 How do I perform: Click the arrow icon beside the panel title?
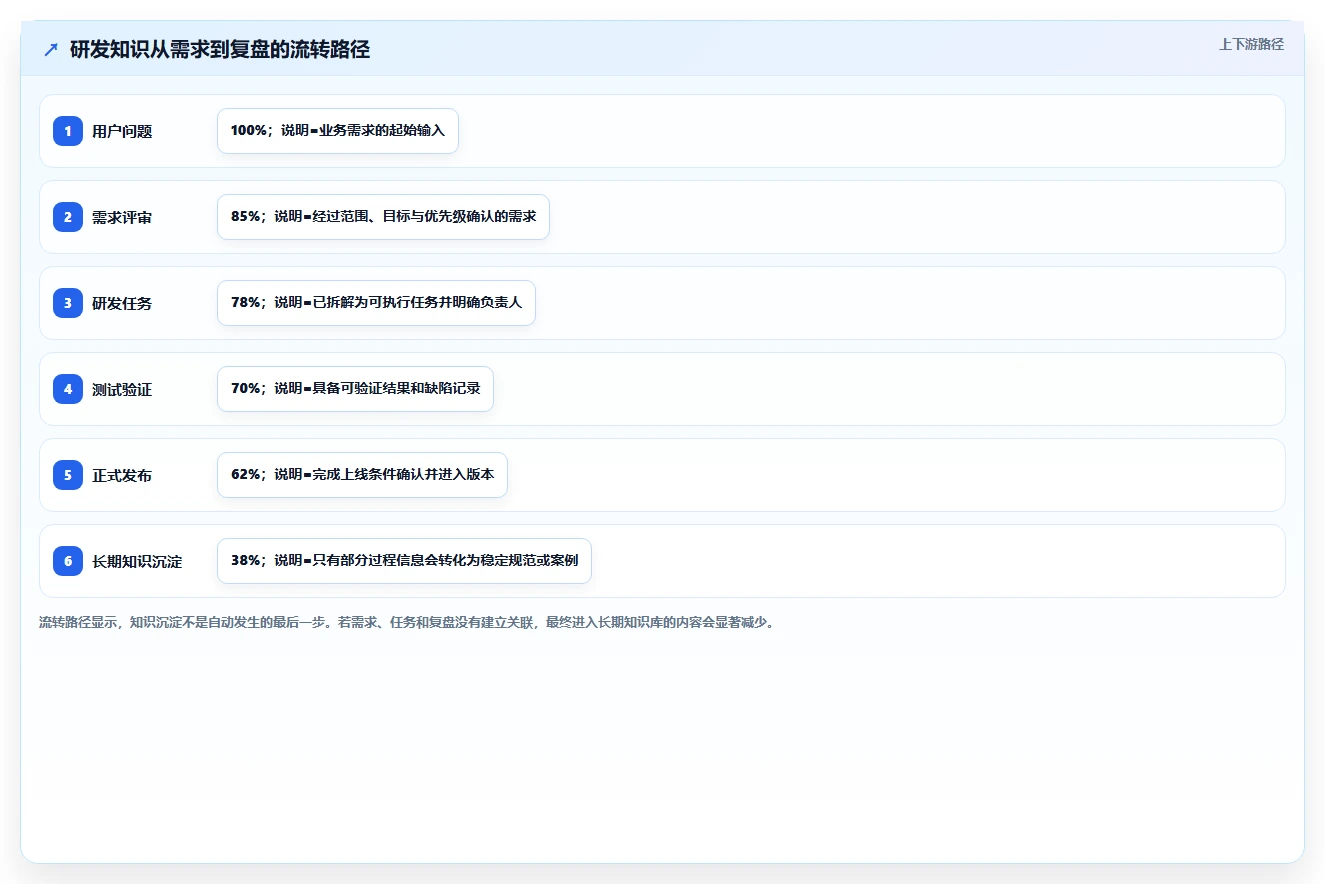coord(51,50)
